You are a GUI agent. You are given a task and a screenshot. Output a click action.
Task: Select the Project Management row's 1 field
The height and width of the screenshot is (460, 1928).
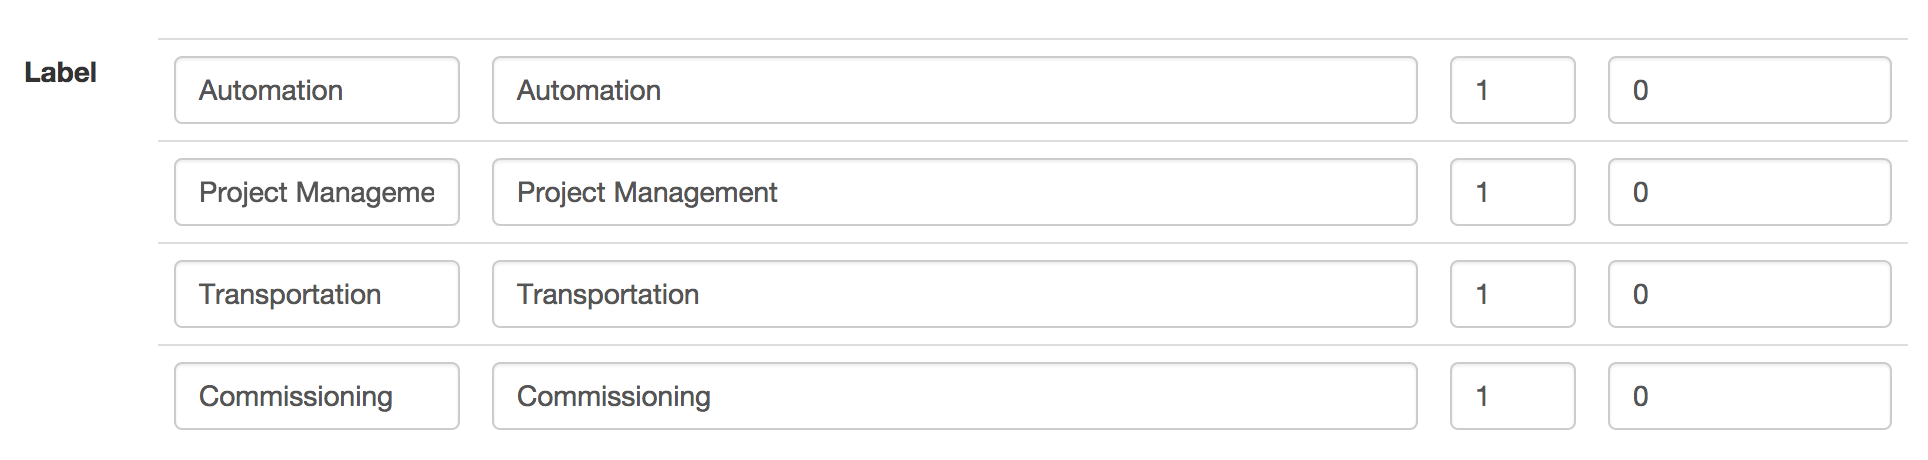pos(1513,192)
